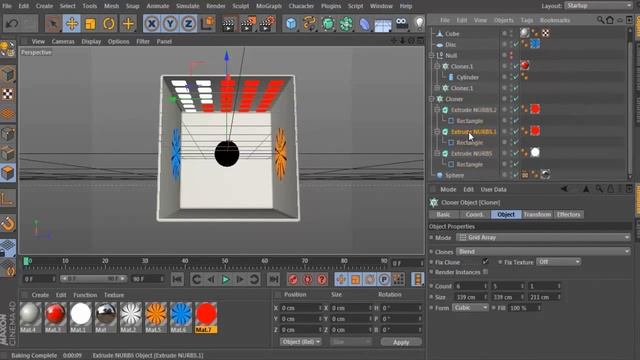The height and width of the screenshot is (360, 640).
Task: Open the Form Cubic dropdown
Action: click(x=470, y=307)
